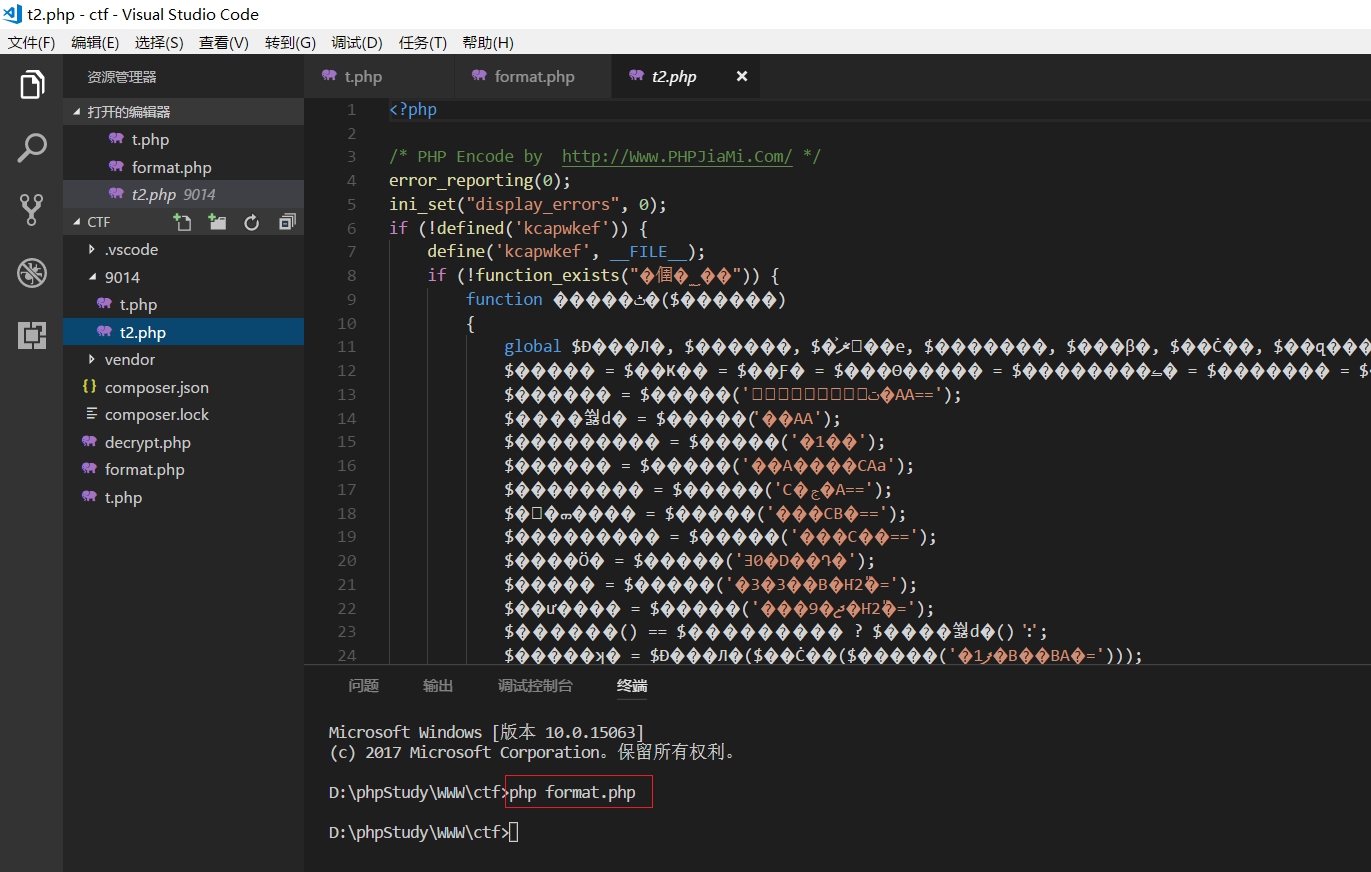1371x872 pixels.
Task: Open the 编辑(E) menu
Action: (95, 42)
